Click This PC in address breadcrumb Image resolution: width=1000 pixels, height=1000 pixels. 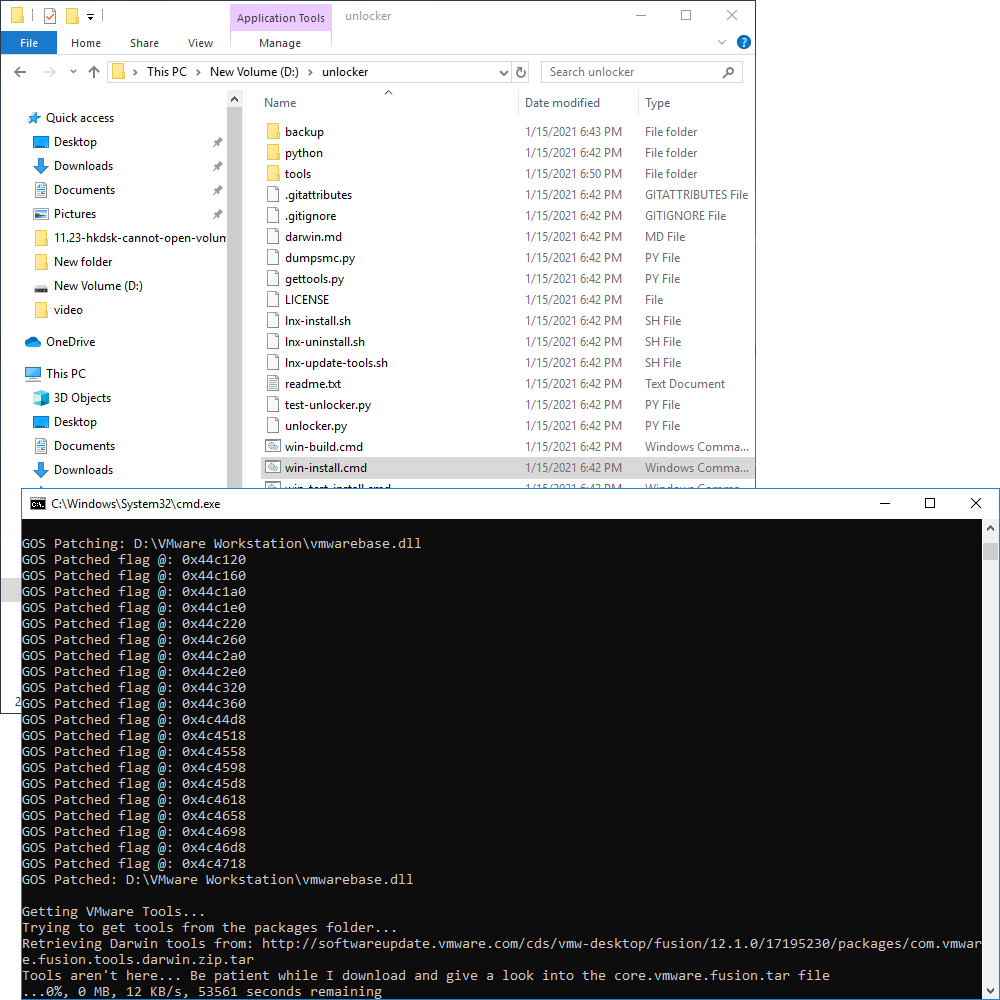pyautogui.click(x=166, y=72)
